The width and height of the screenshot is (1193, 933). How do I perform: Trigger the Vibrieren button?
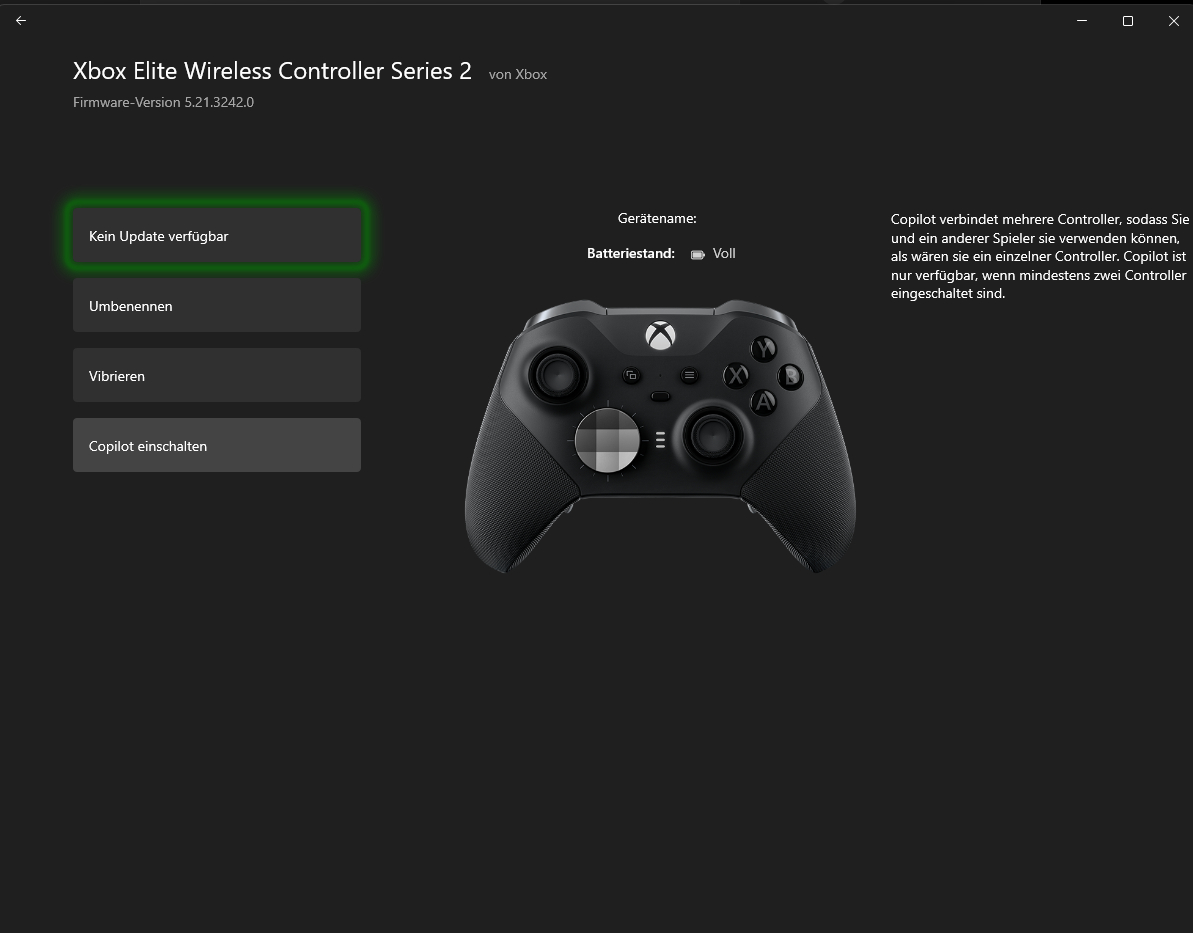[217, 375]
